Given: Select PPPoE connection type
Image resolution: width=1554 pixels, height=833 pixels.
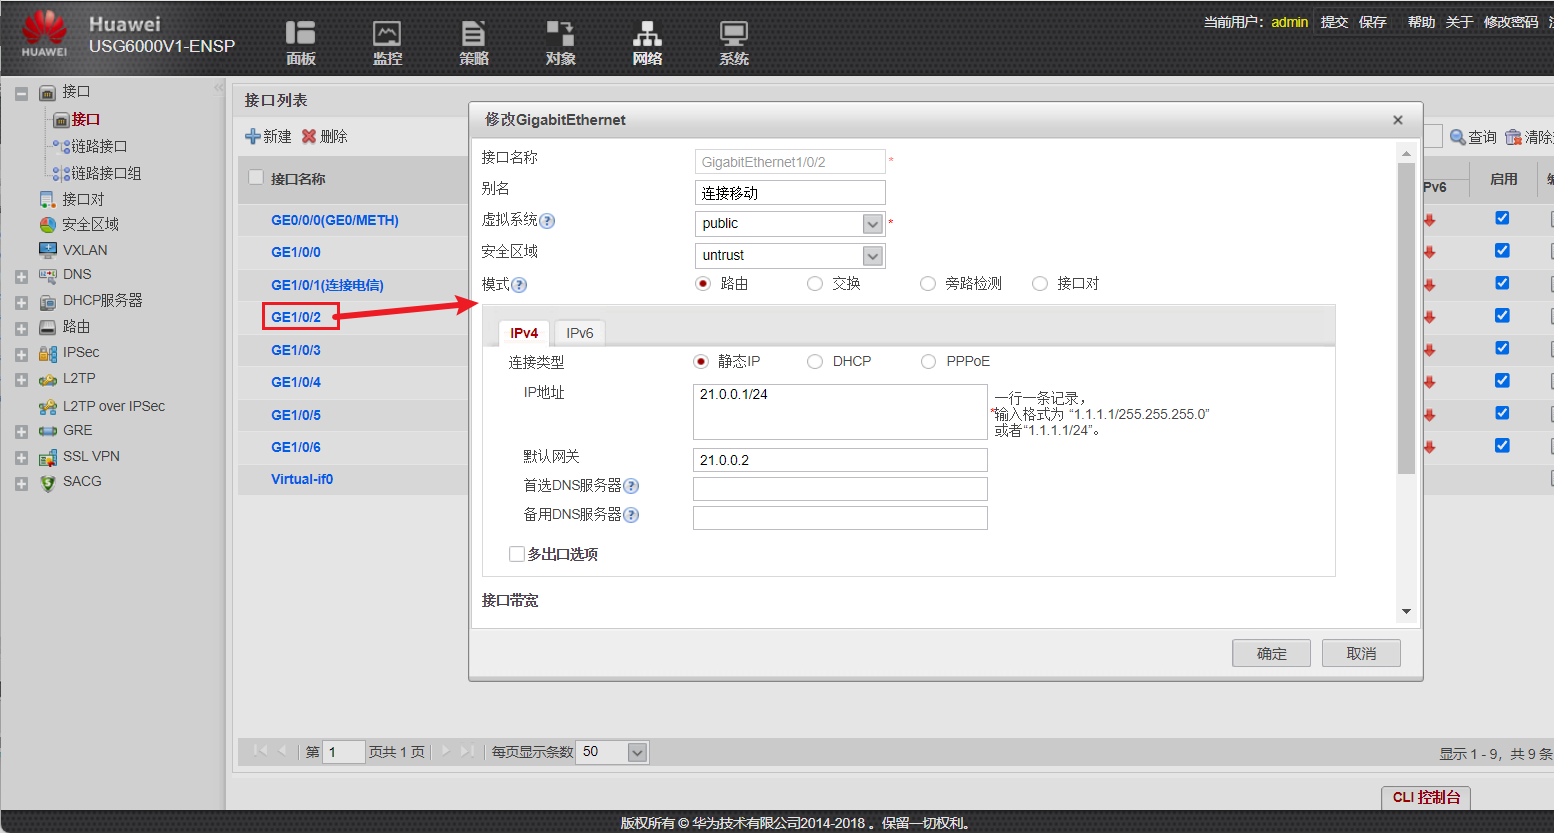Looking at the screenshot, I should (929, 361).
